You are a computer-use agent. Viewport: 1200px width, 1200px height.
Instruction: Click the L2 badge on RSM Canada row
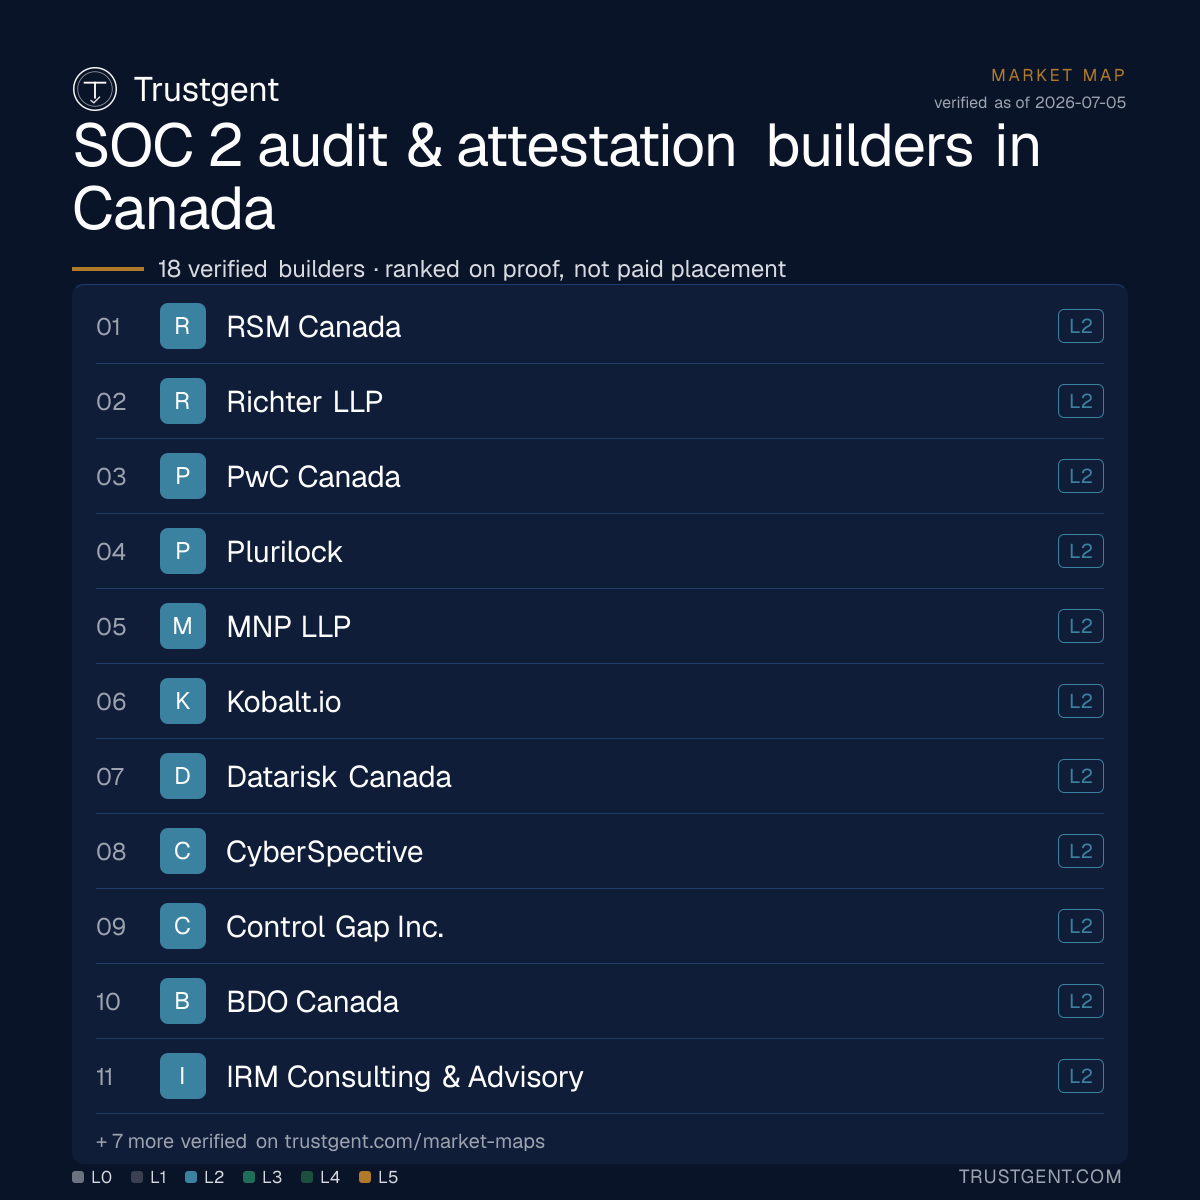1081,326
